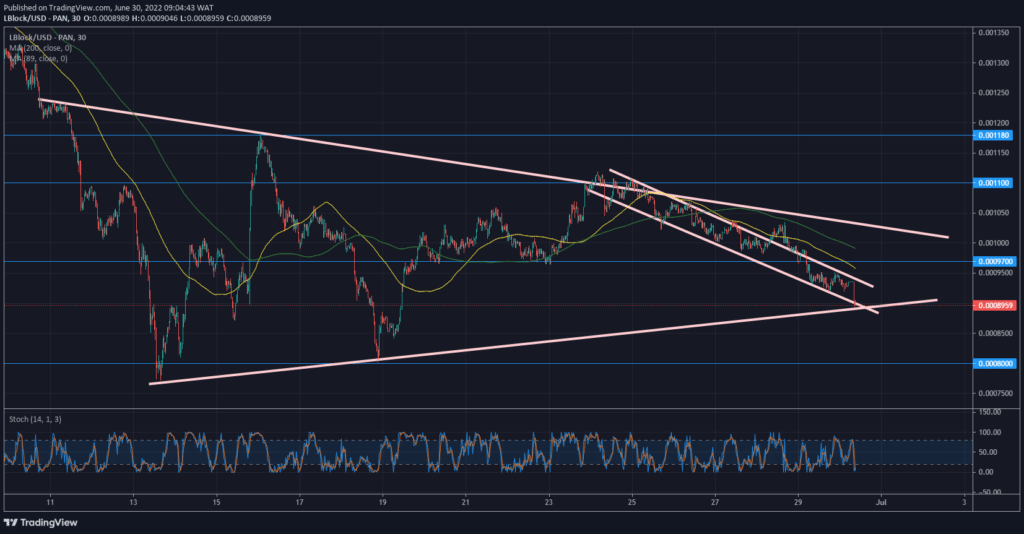
Task: Click the 0.001150 price axis label
Action: tap(993, 153)
